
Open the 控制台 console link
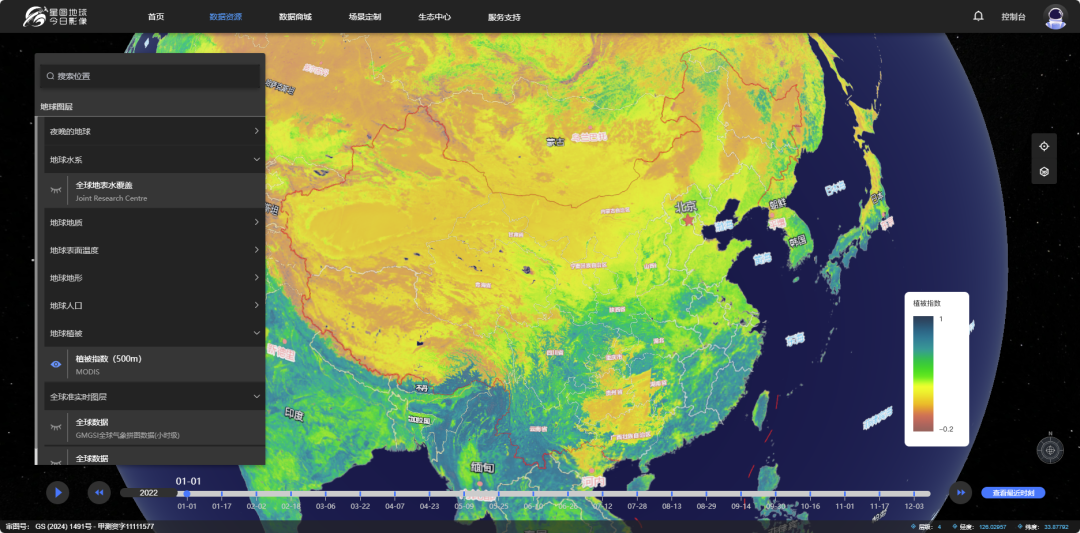[x=1013, y=17]
